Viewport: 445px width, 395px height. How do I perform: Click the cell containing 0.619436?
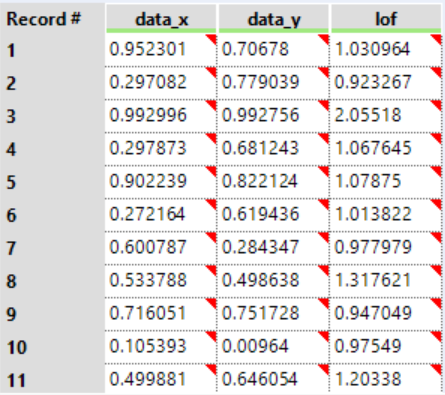[273, 215]
